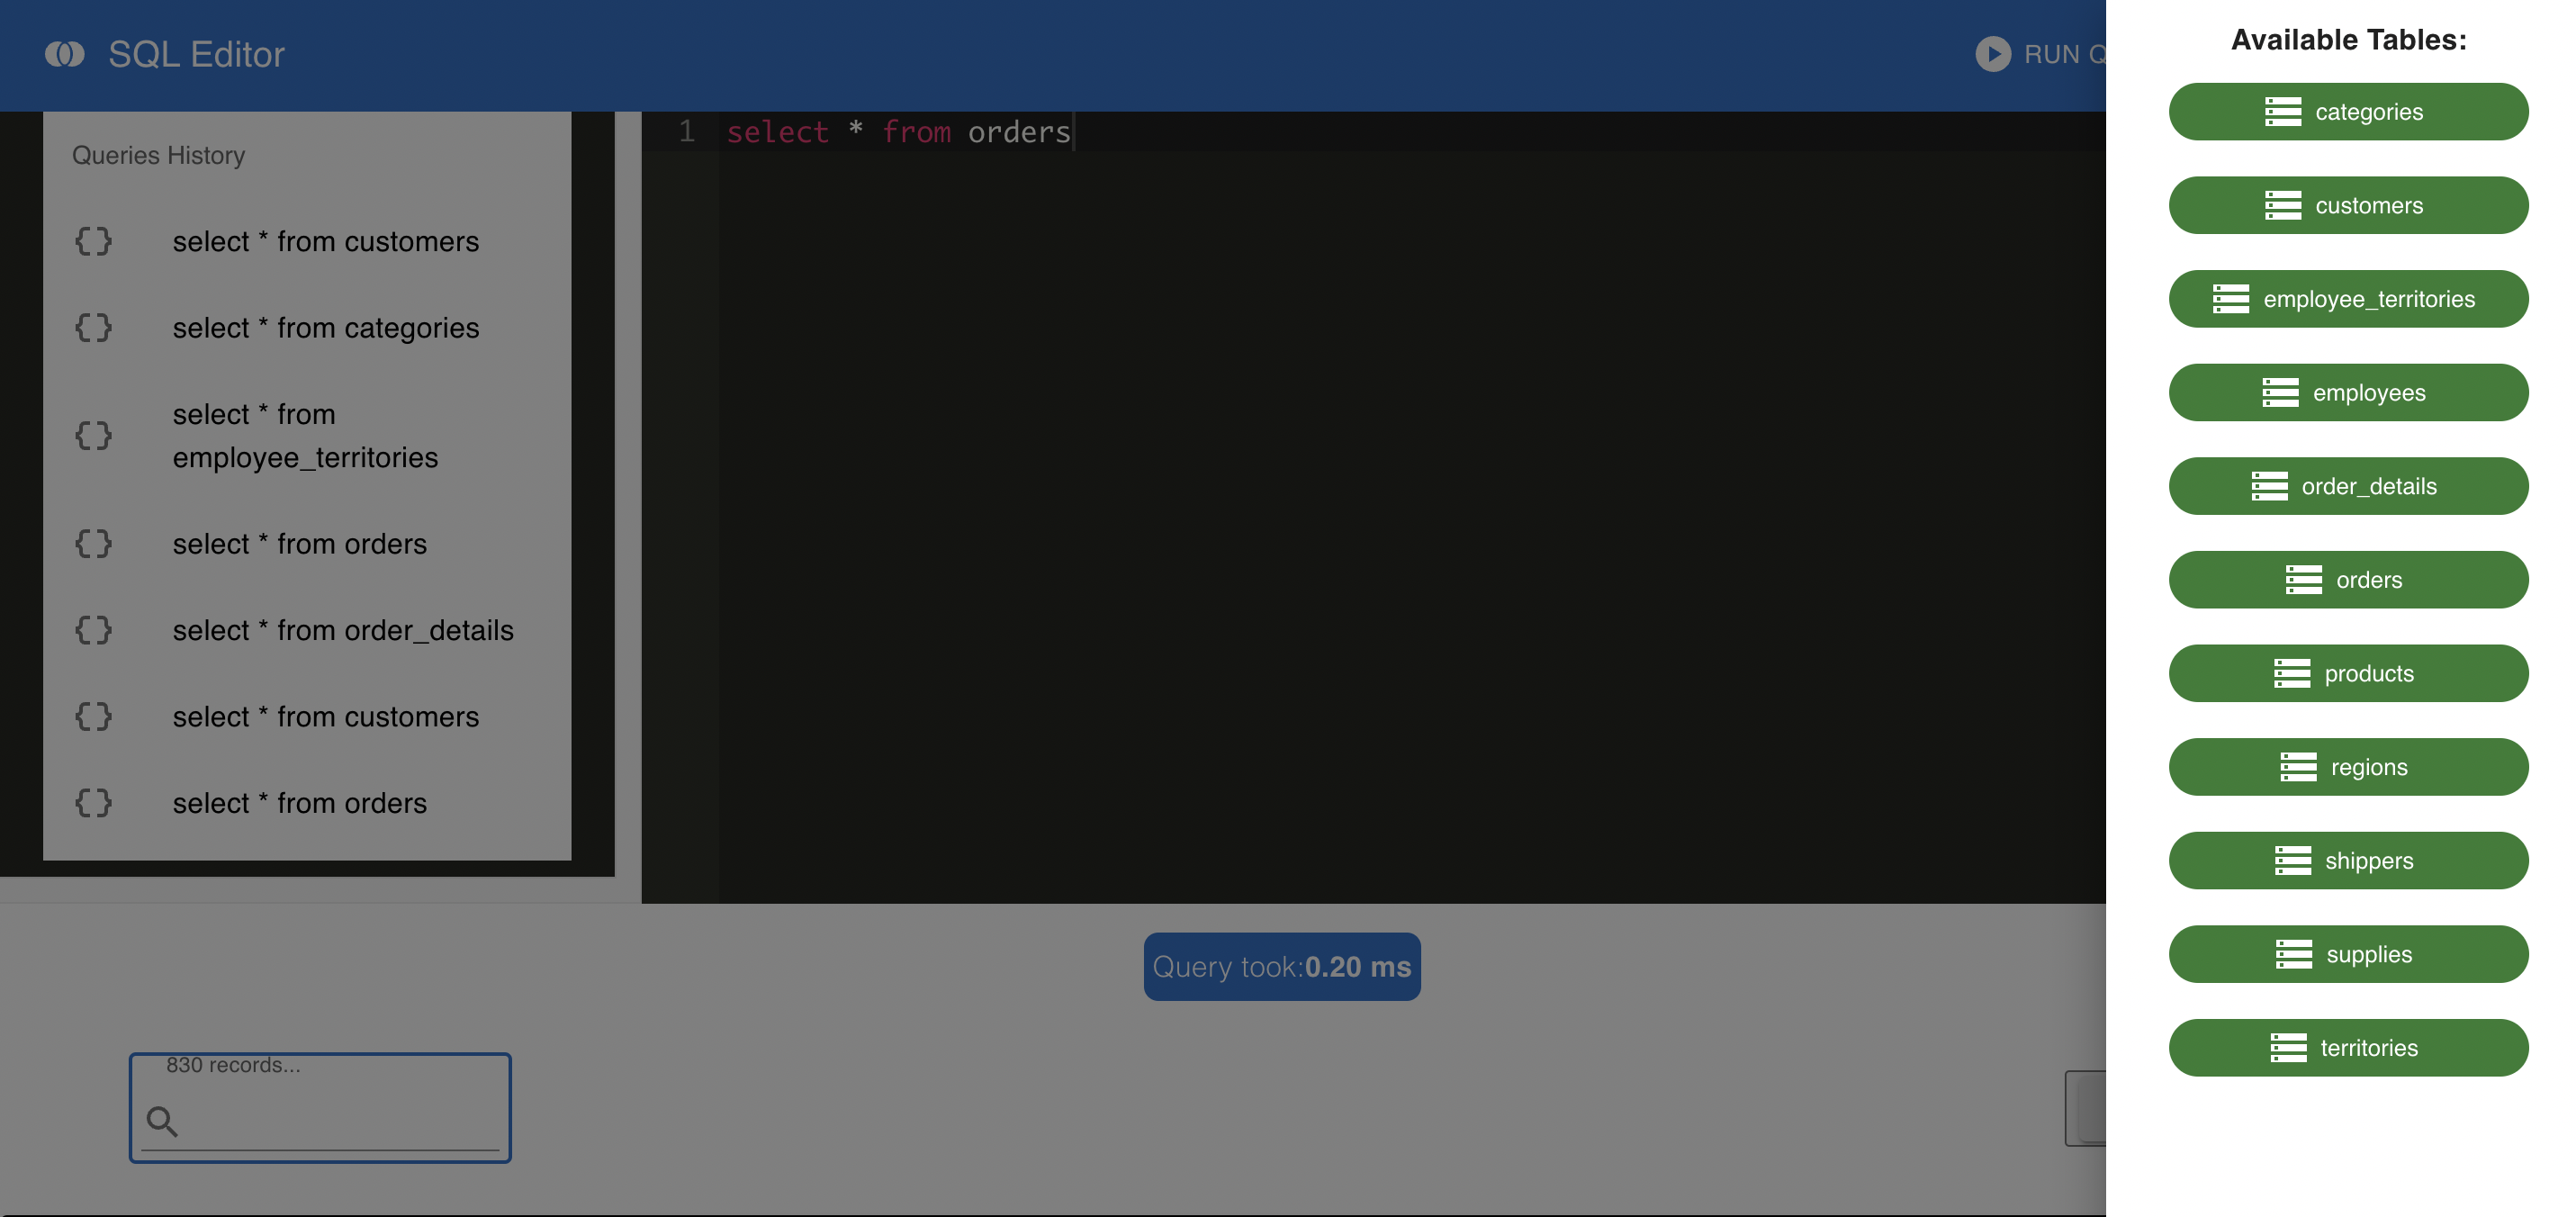Viewport: 2576px width, 1217px height.
Task: Click the supplies table button
Action: coord(2349,952)
